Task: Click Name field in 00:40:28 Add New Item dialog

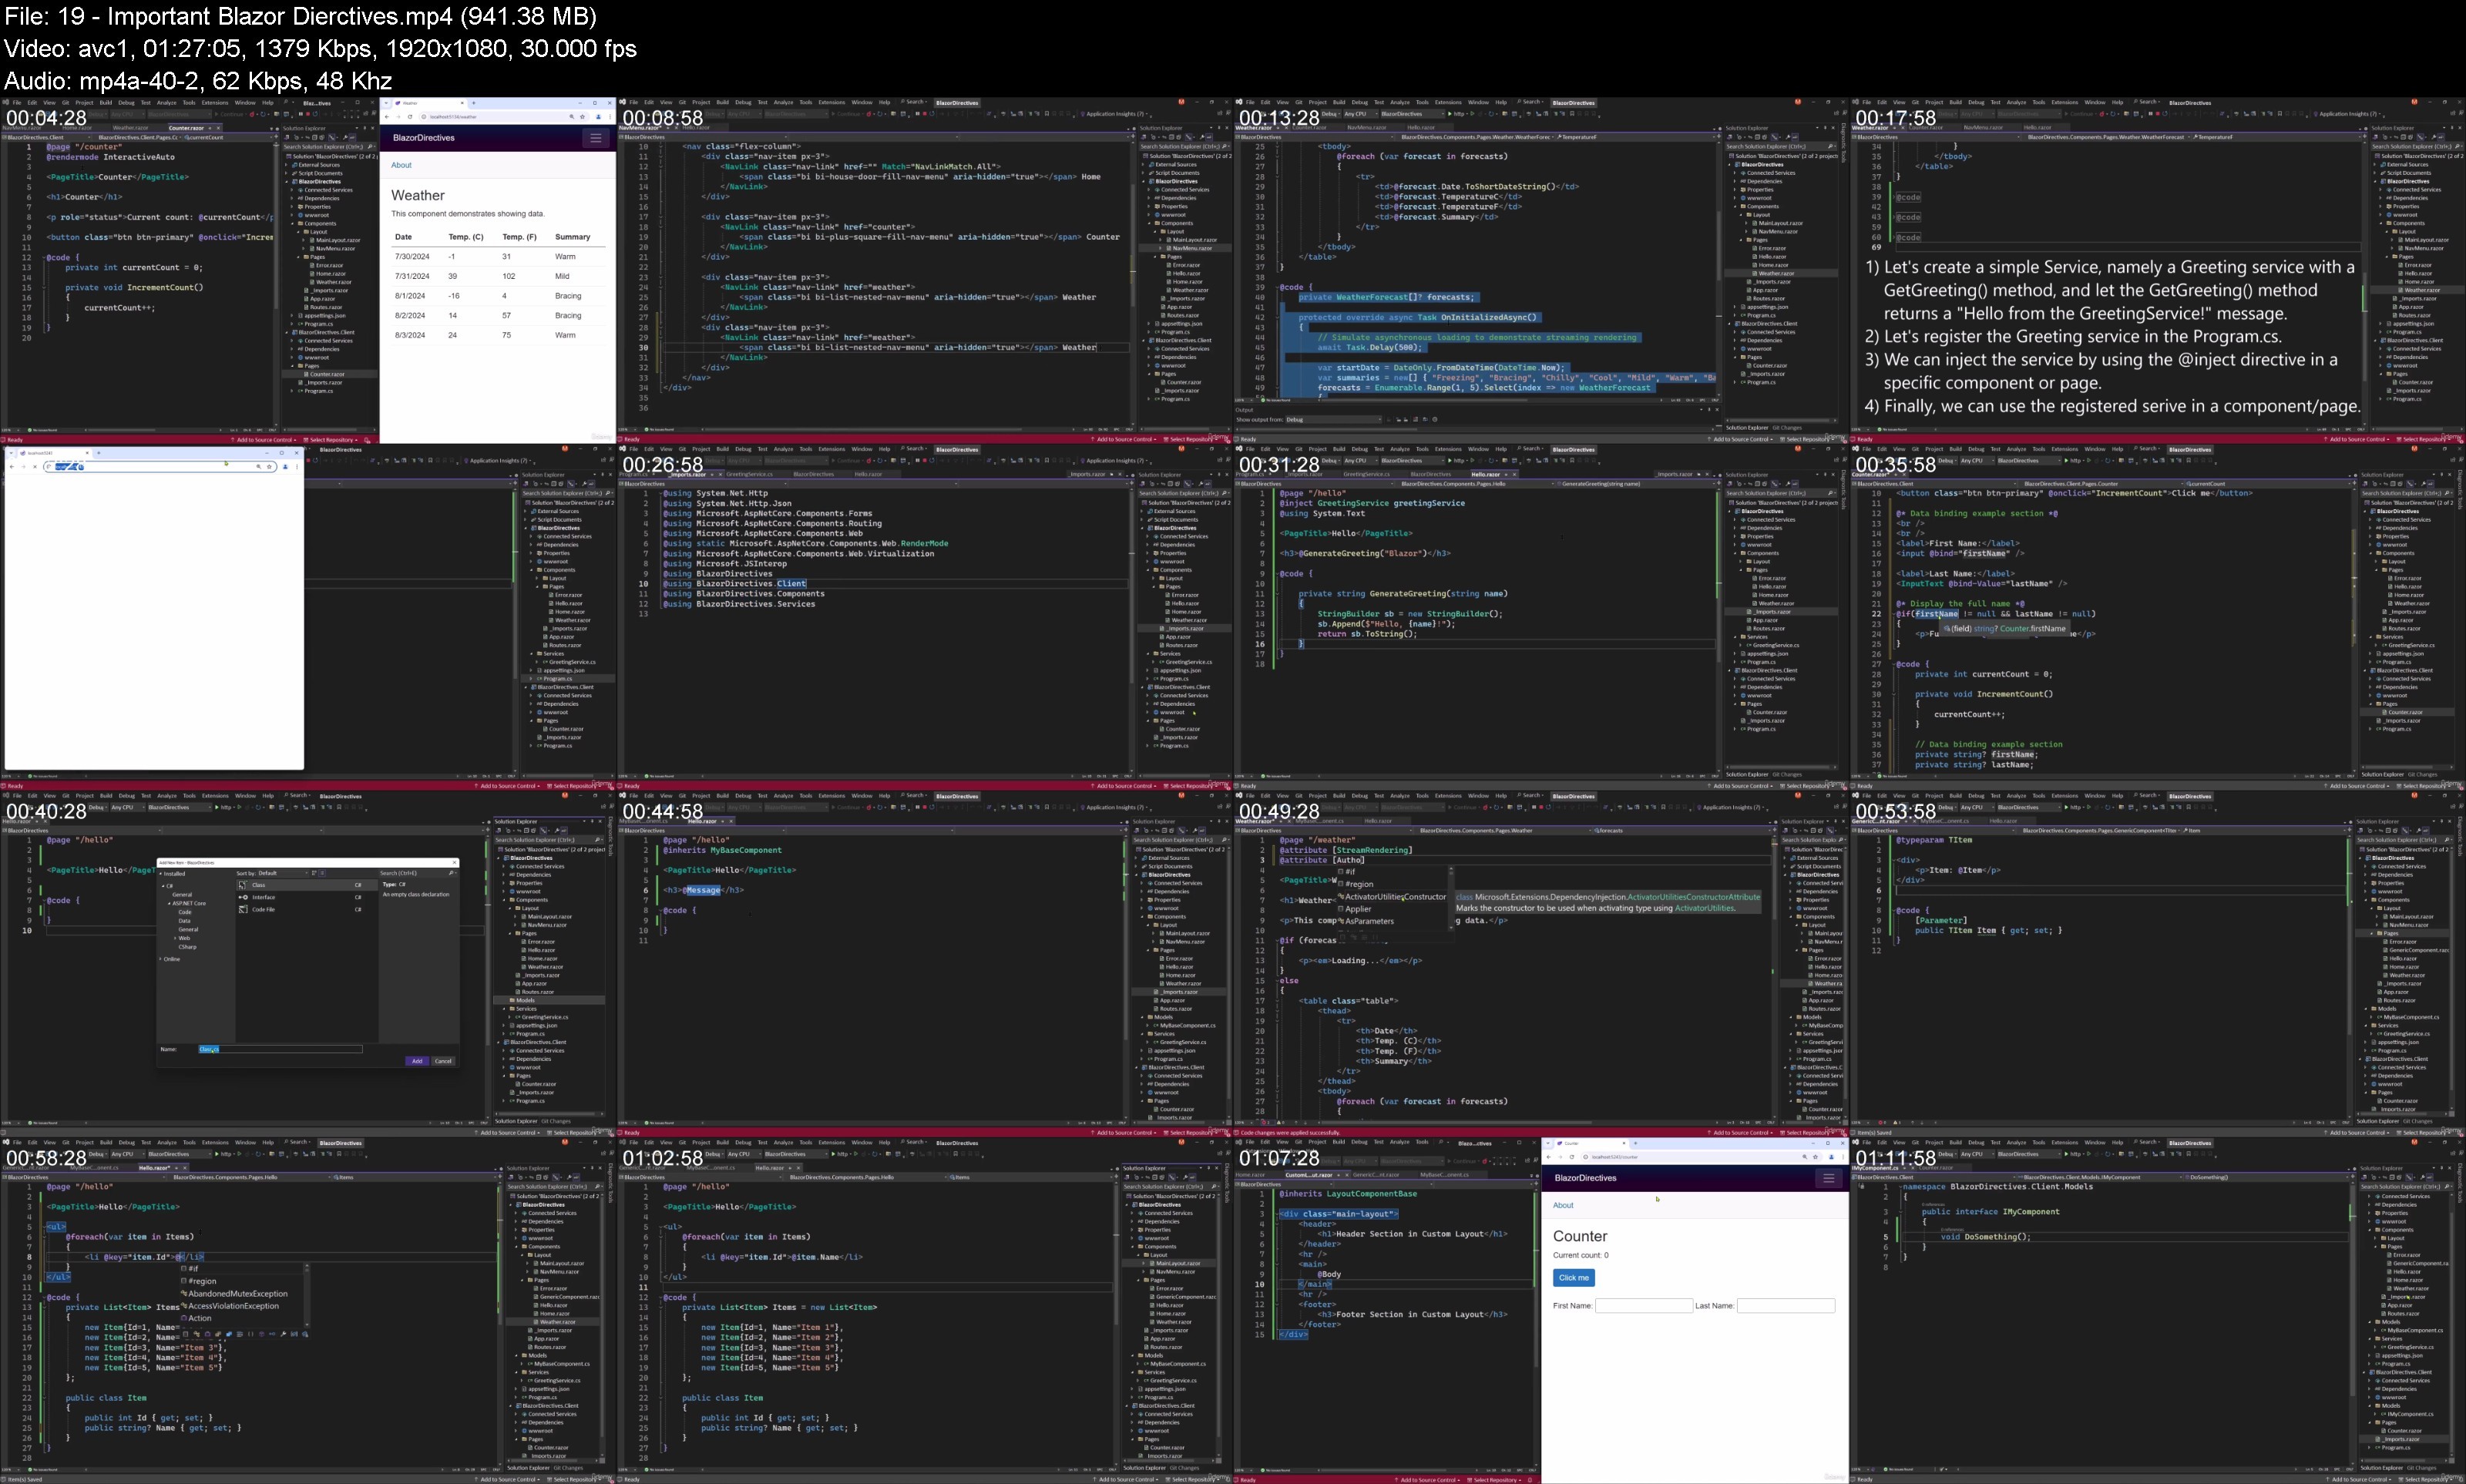Action: (280, 1049)
